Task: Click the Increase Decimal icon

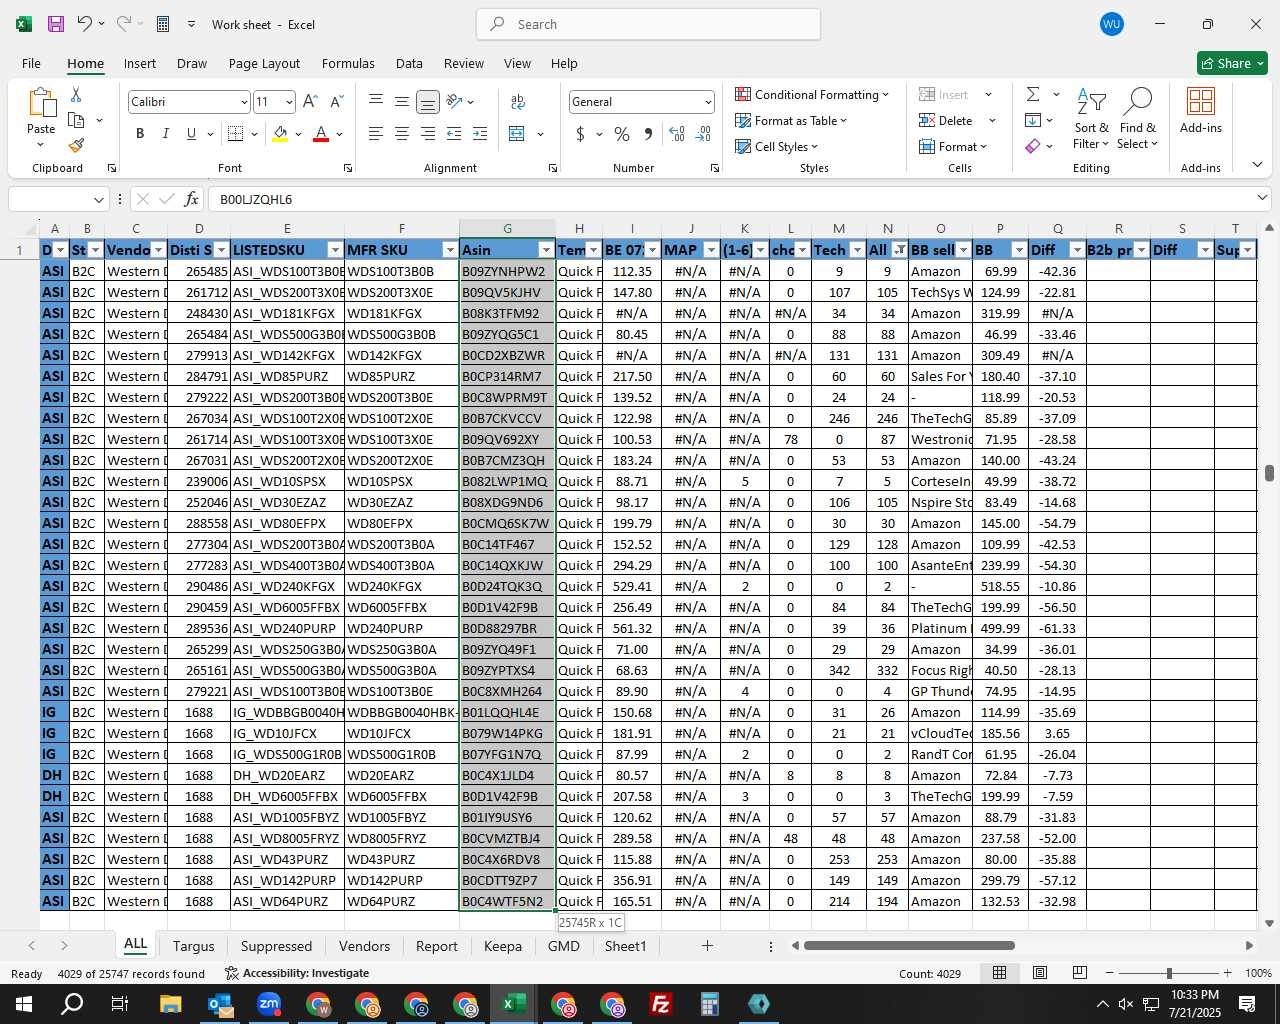Action: point(677,134)
